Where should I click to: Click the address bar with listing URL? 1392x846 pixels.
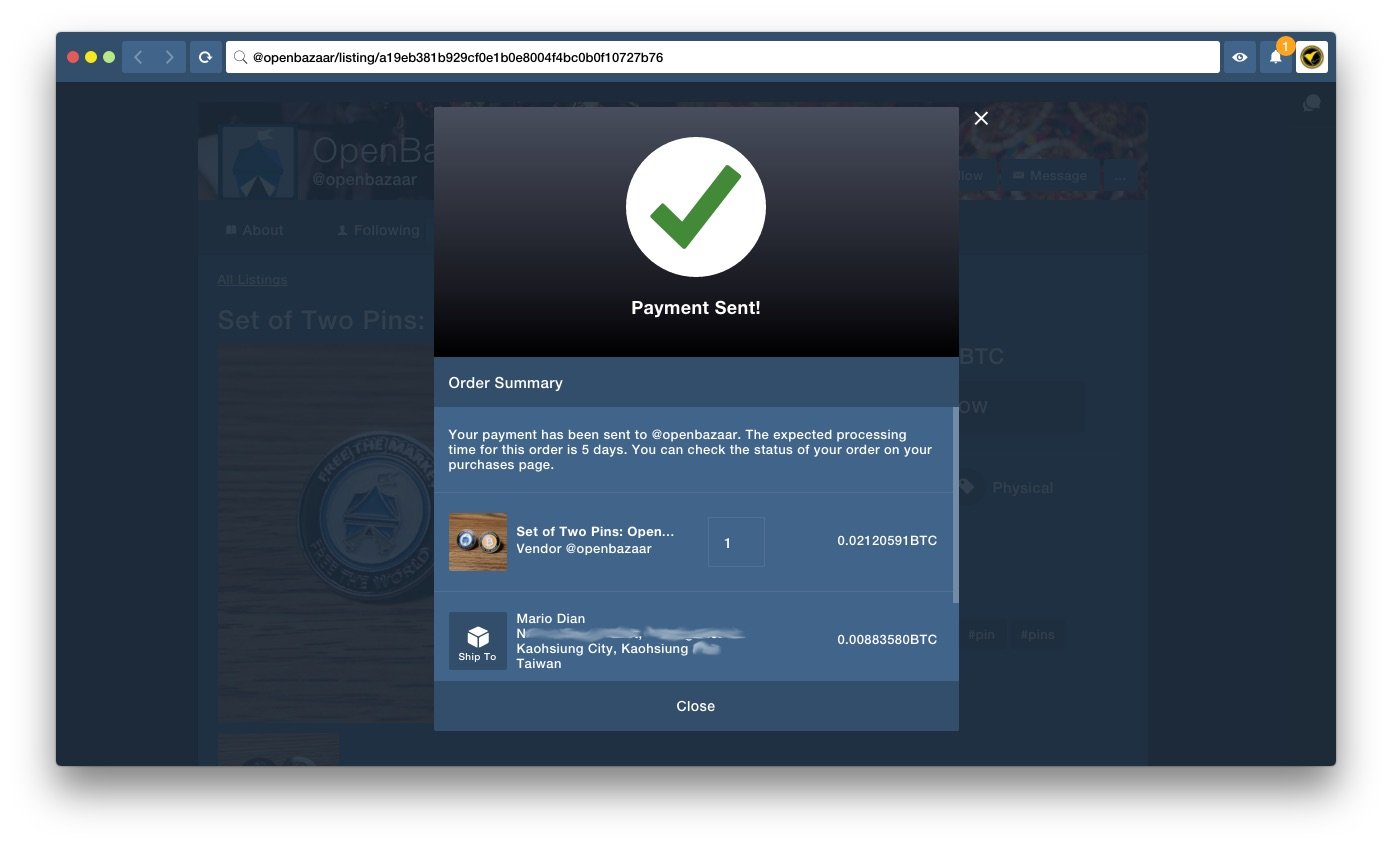click(x=722, y=58)
